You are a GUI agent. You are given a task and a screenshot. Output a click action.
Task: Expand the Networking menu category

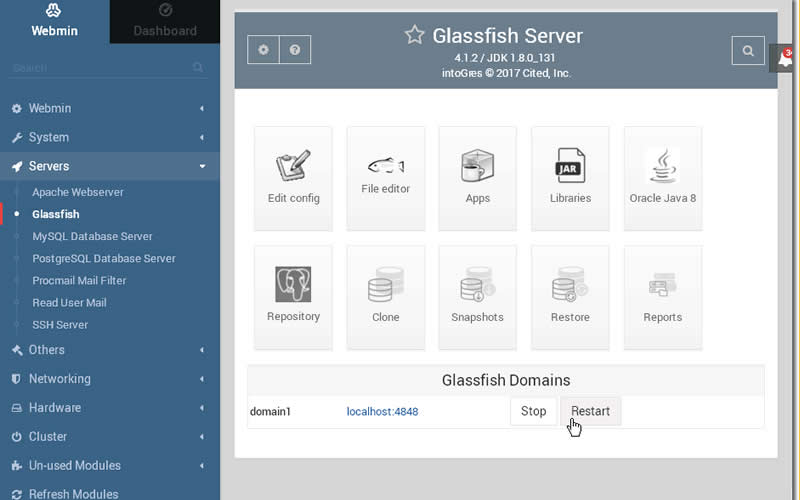pyautogui.click(x=110, y=379)
